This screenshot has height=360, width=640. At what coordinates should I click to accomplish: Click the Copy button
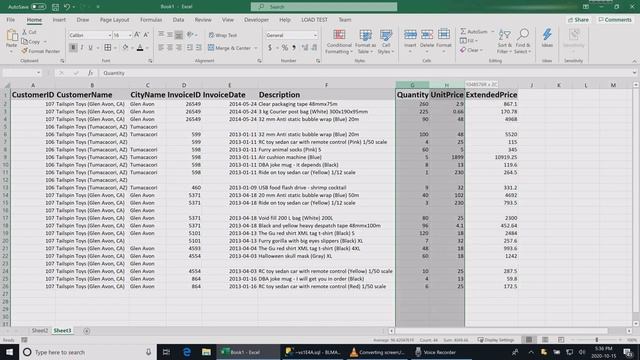pyautogui.click(x=31, y=42)
